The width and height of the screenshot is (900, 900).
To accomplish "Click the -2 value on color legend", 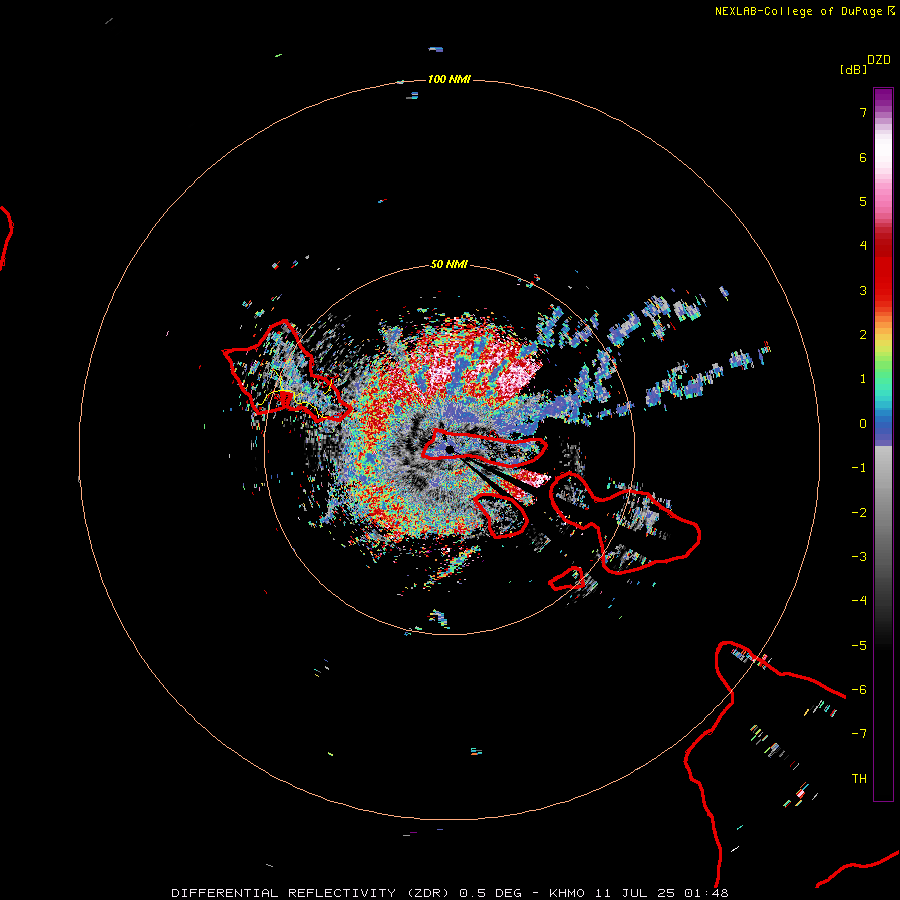I will point(859,513).
